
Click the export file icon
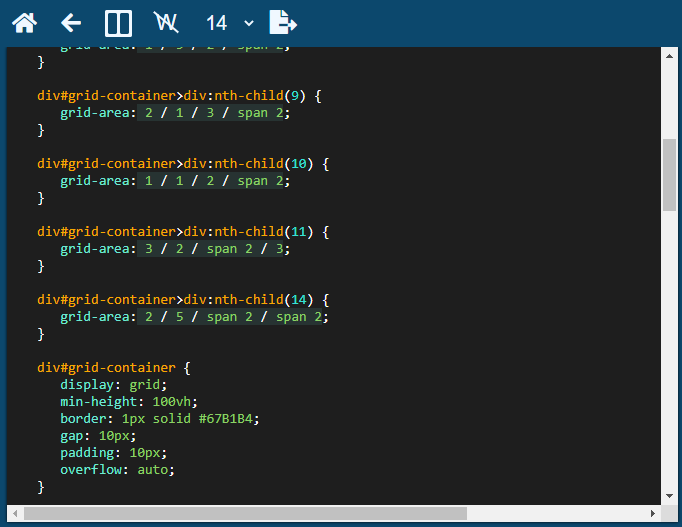(283, 22)
